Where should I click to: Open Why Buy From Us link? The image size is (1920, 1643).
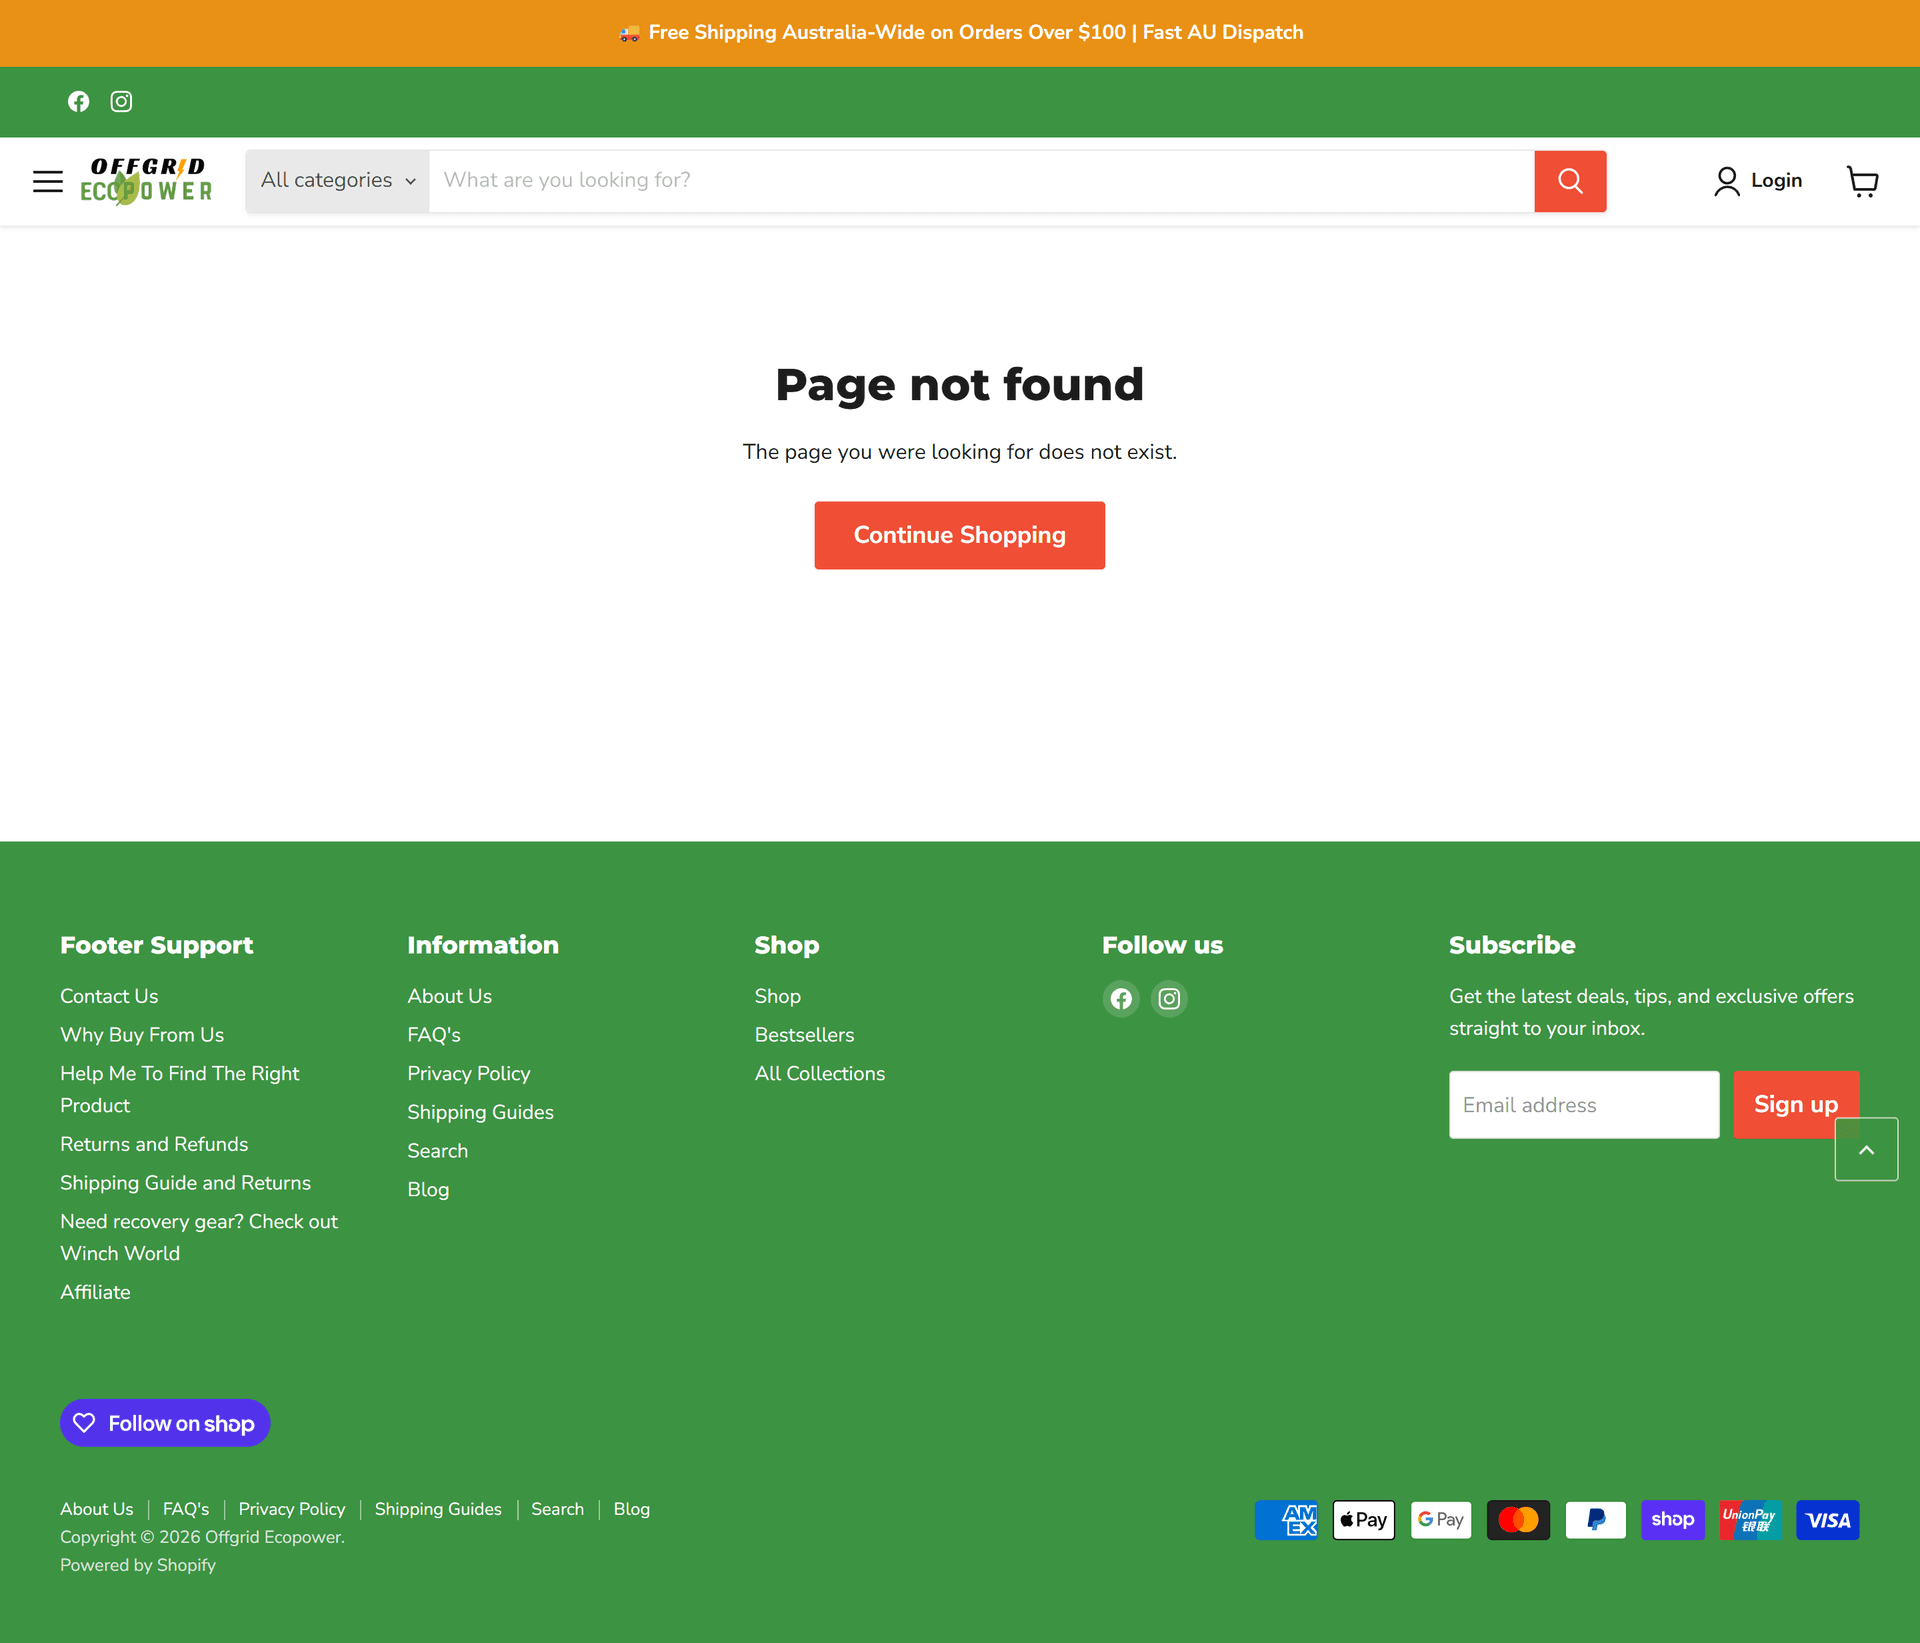[x=142, y=1035]
